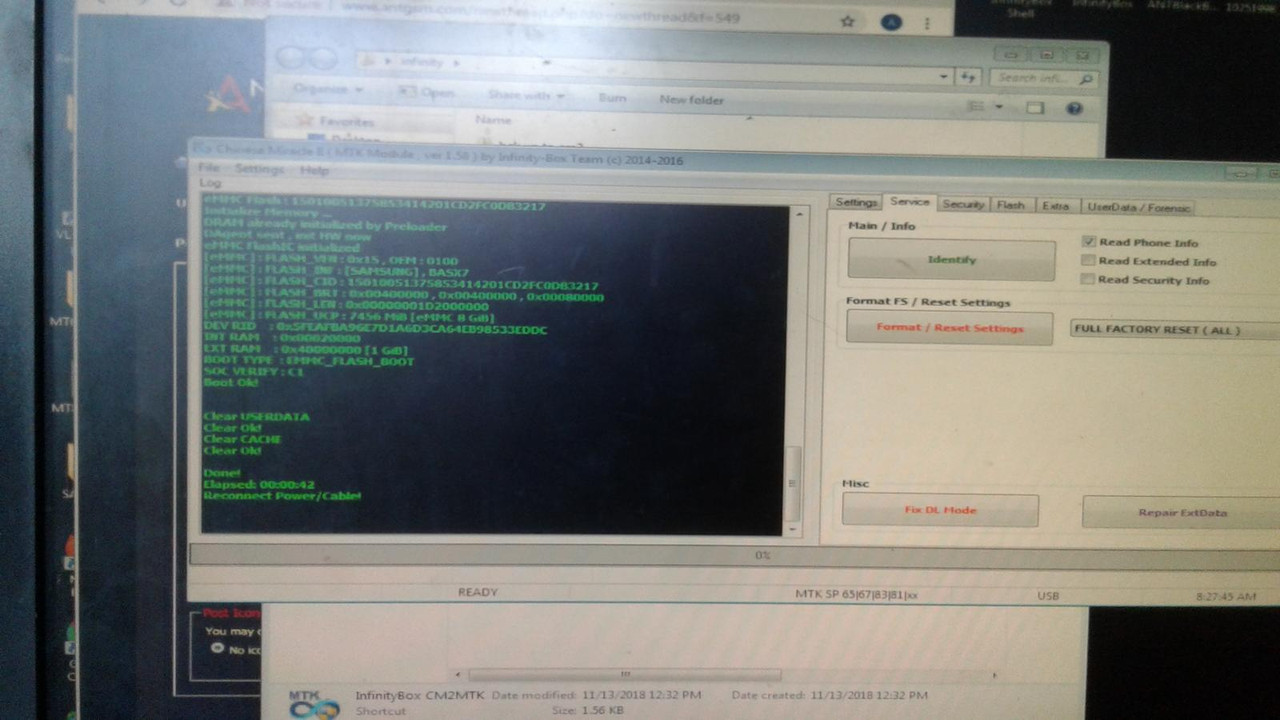Click the 'Boot Ok!' log line
The image size is (1280, 720).
click(230, 383)
